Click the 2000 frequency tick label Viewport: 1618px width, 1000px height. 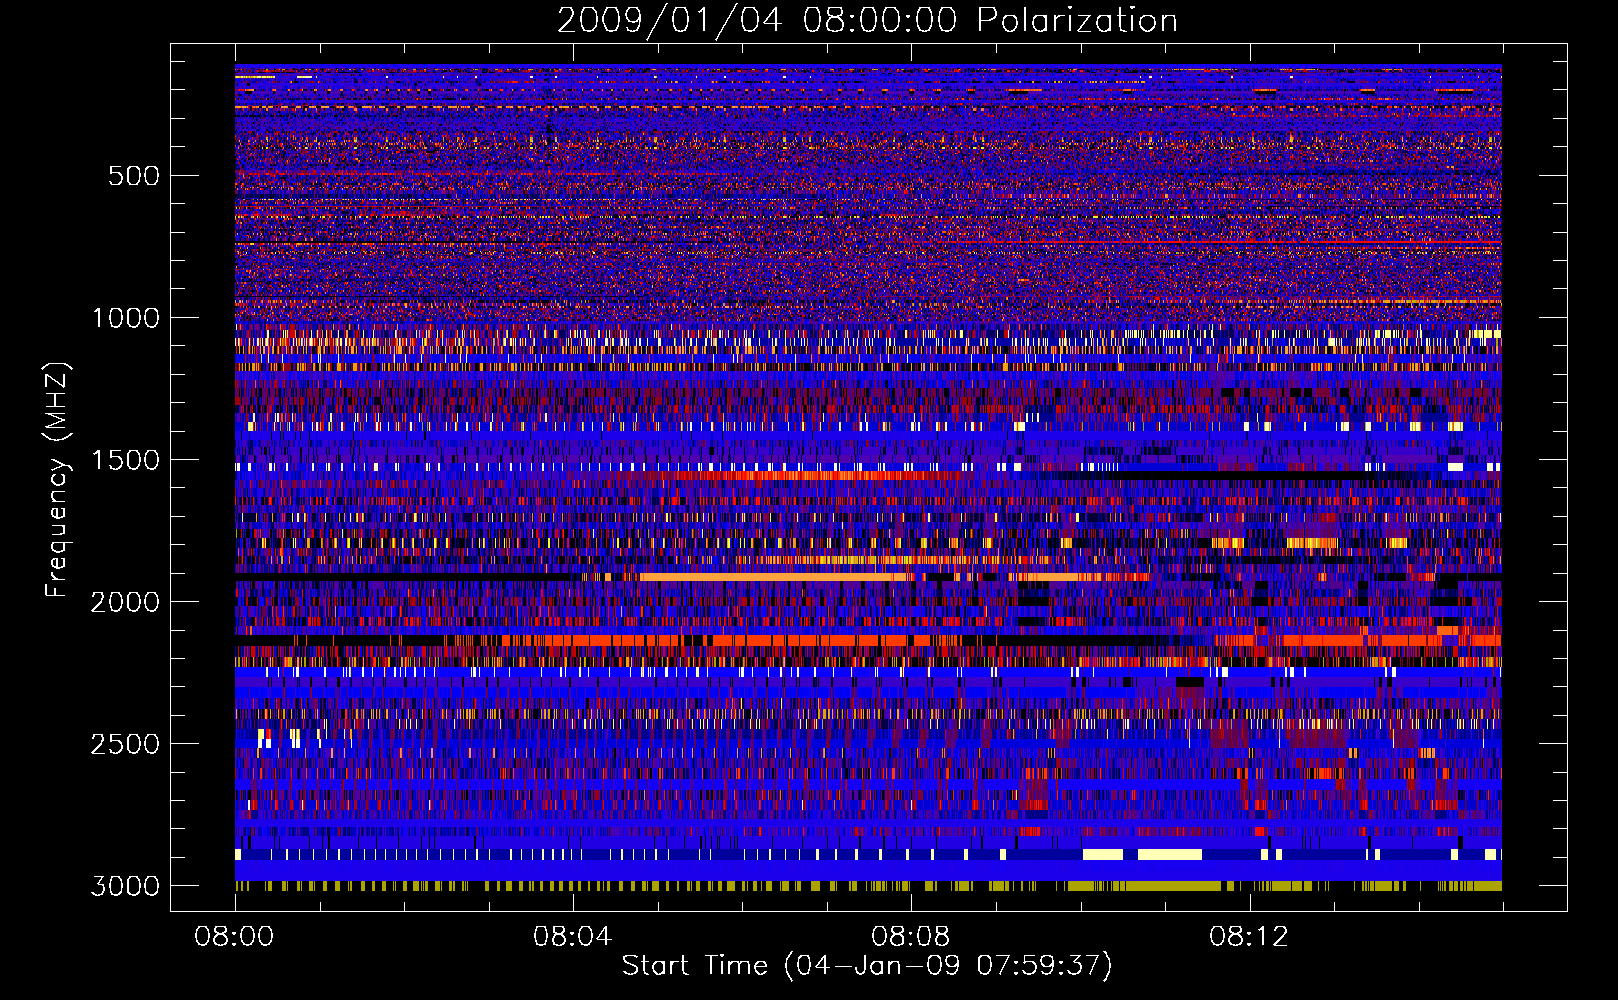tap(126, 602)
